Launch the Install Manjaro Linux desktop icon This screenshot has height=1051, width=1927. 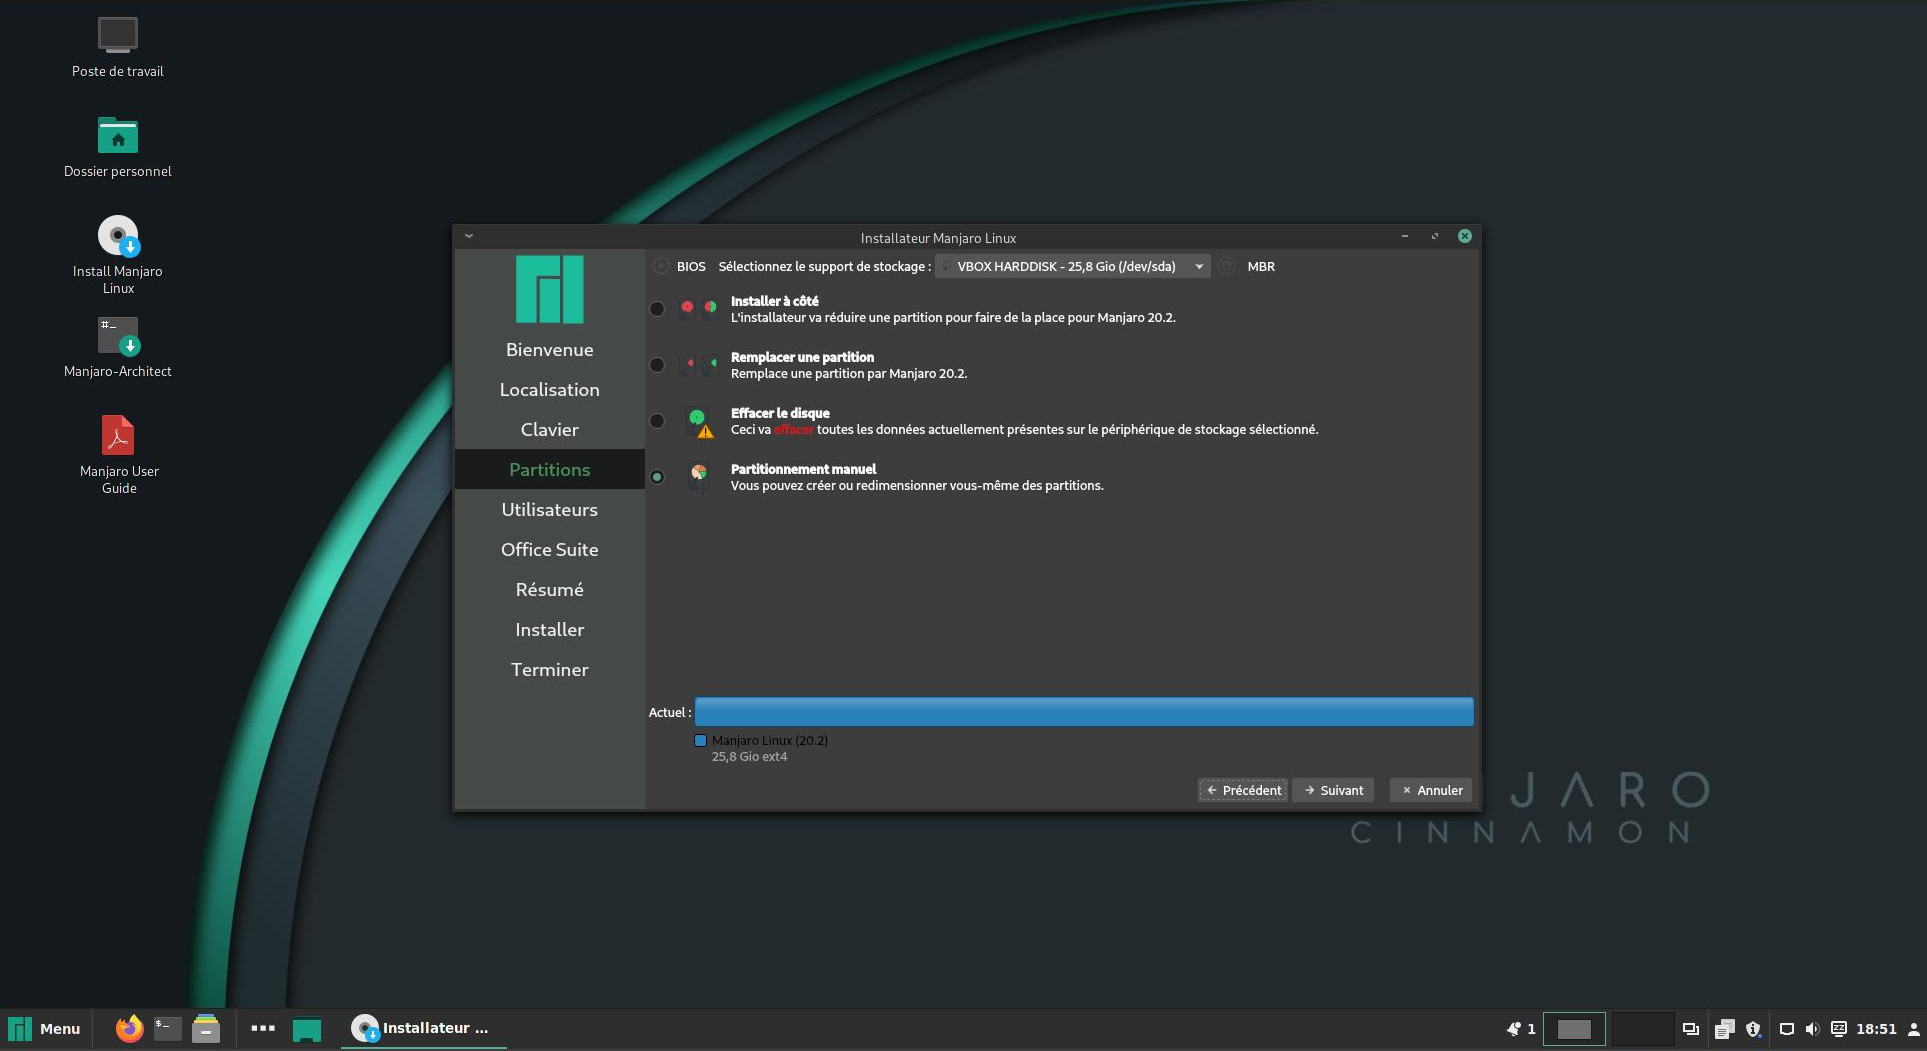[x=118, y=236]
